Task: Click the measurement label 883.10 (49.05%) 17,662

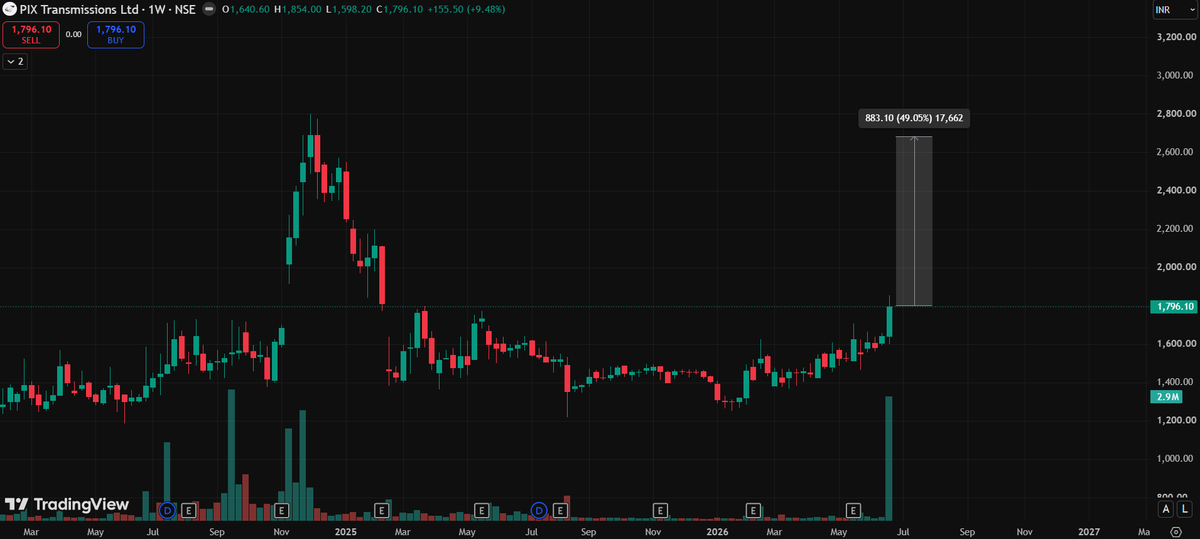Action: 914,118
